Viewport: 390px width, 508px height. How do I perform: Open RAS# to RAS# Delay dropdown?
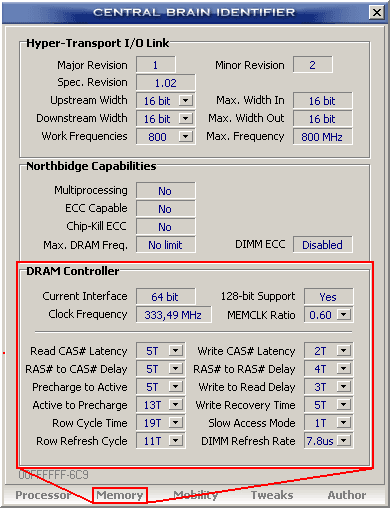tap(344, 369)
